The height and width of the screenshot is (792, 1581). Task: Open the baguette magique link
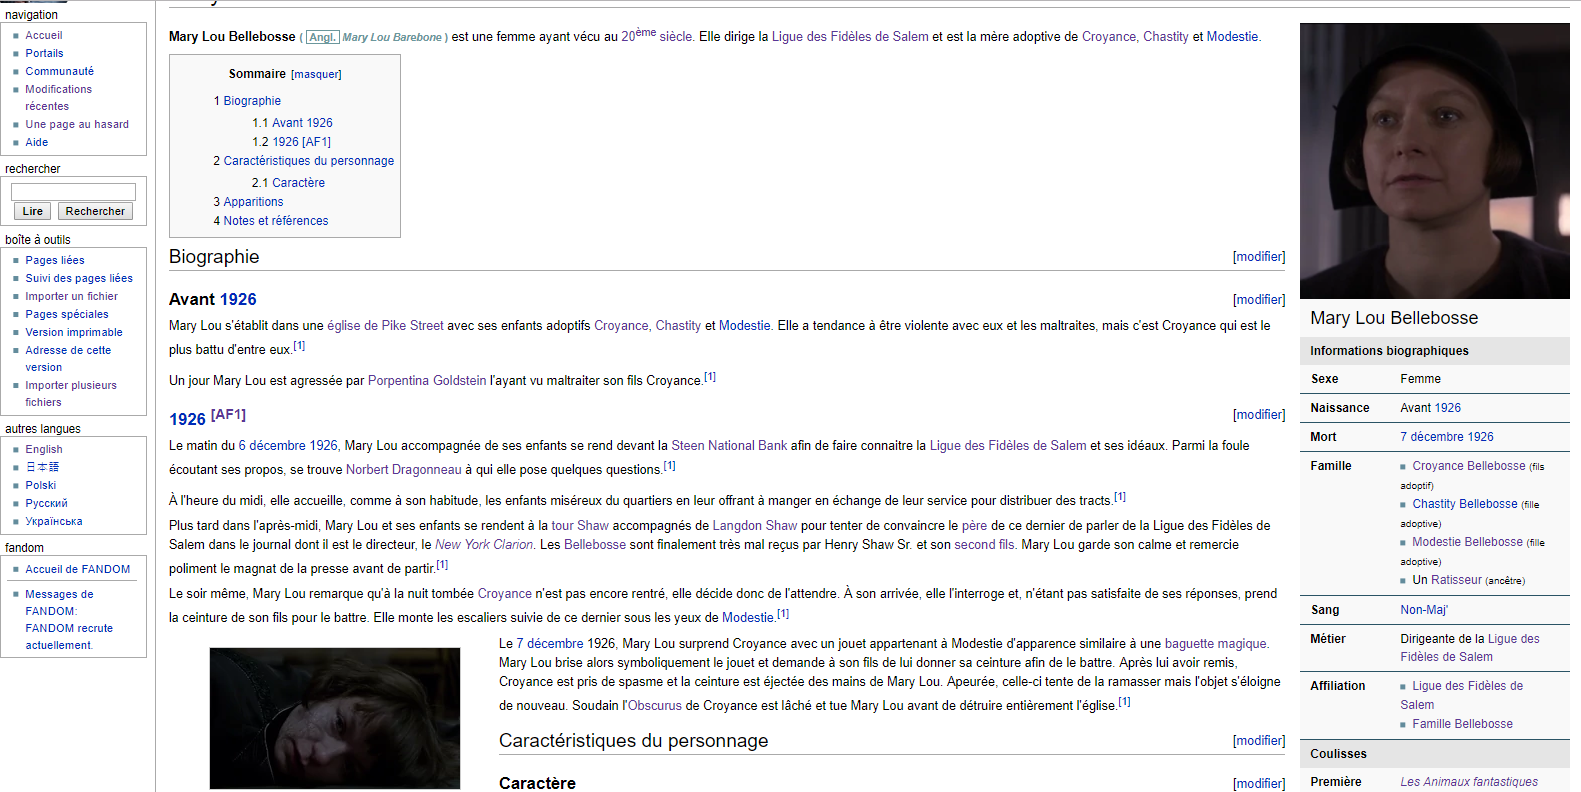pyautogui.click(x=1215, y=644)
